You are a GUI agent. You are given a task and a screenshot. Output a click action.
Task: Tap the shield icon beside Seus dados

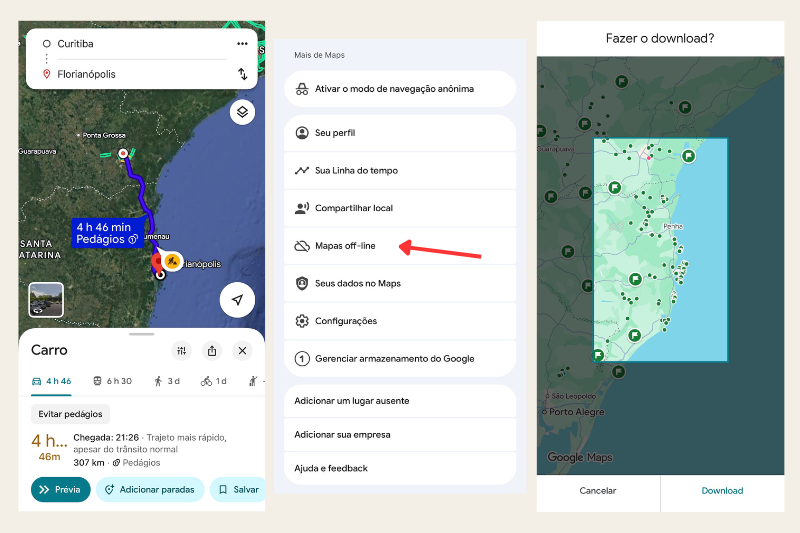point(302,284)
